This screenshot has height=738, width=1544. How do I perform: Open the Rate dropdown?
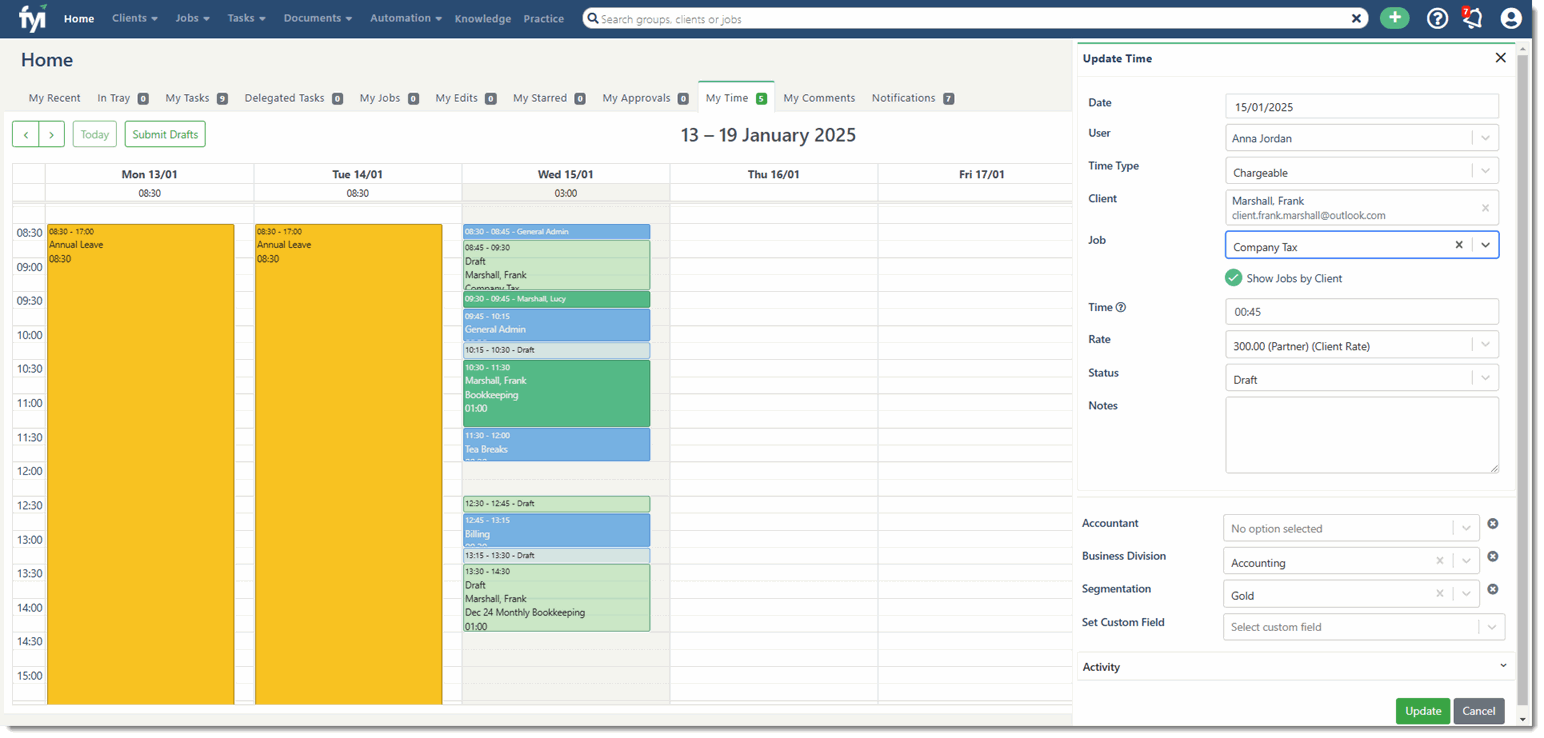[x=1362, y=345]
